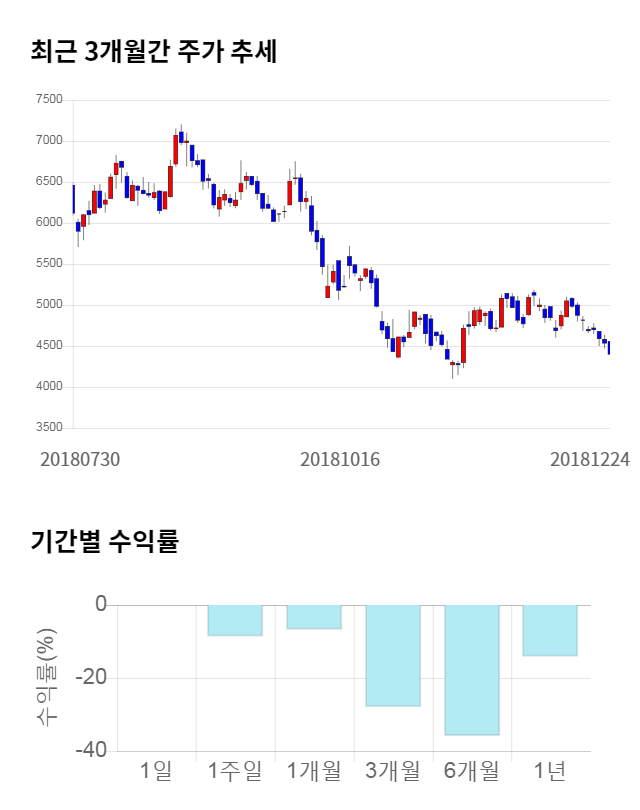Select the 20181224 end date label
Screen dimensions: 640x810
coord(590,459)
